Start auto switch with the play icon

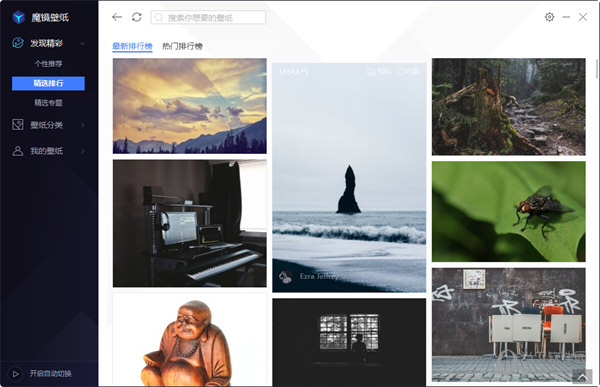[15, 374]
